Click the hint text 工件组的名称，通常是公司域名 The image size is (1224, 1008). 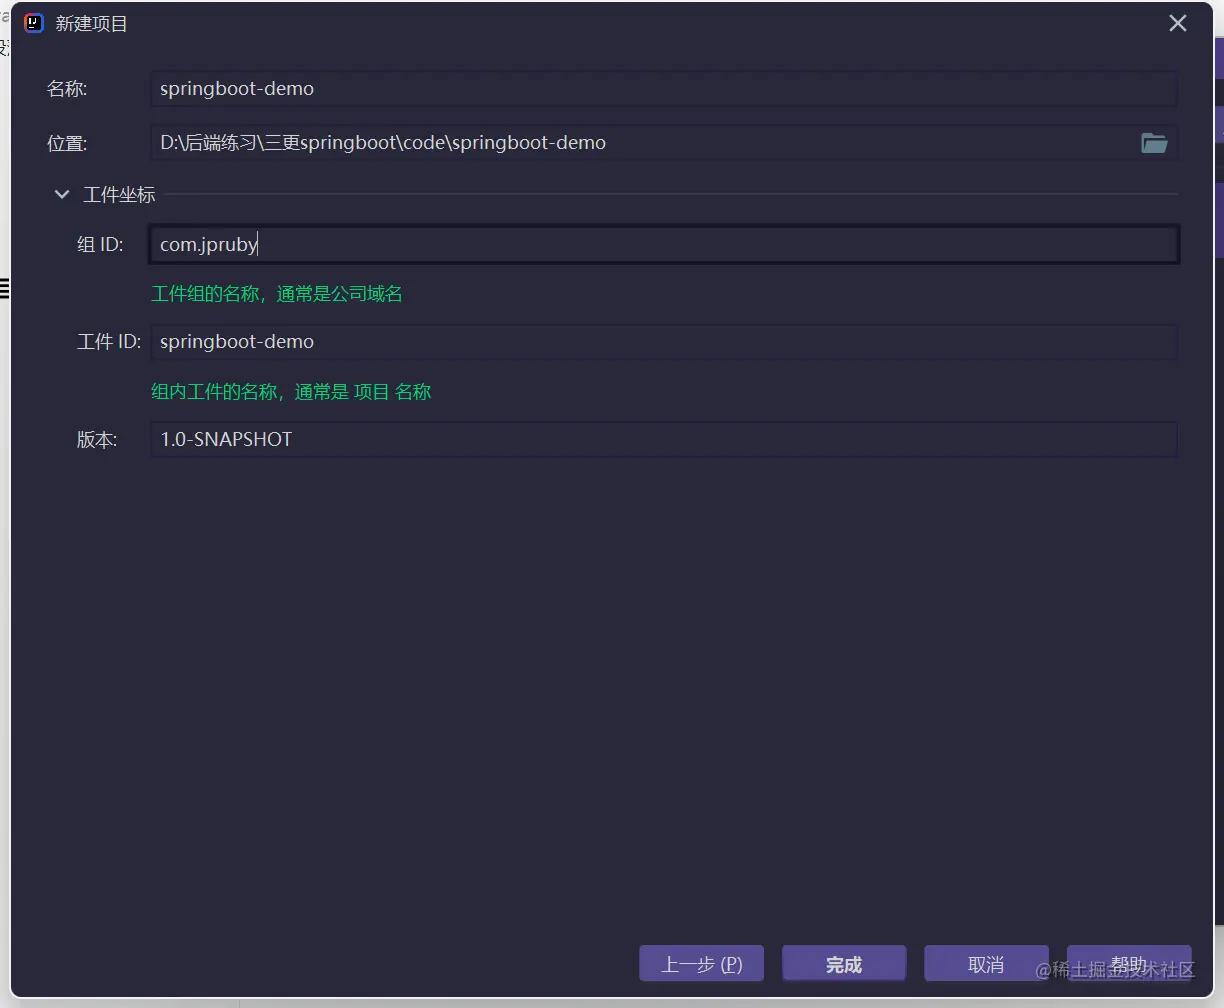point(277,294)
